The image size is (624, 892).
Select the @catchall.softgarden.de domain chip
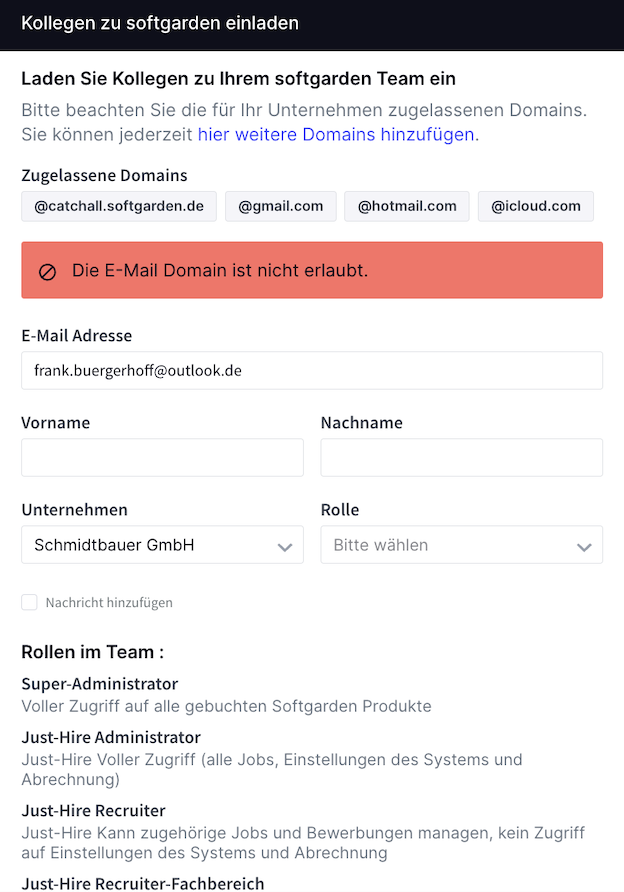(x=119, y=206)
